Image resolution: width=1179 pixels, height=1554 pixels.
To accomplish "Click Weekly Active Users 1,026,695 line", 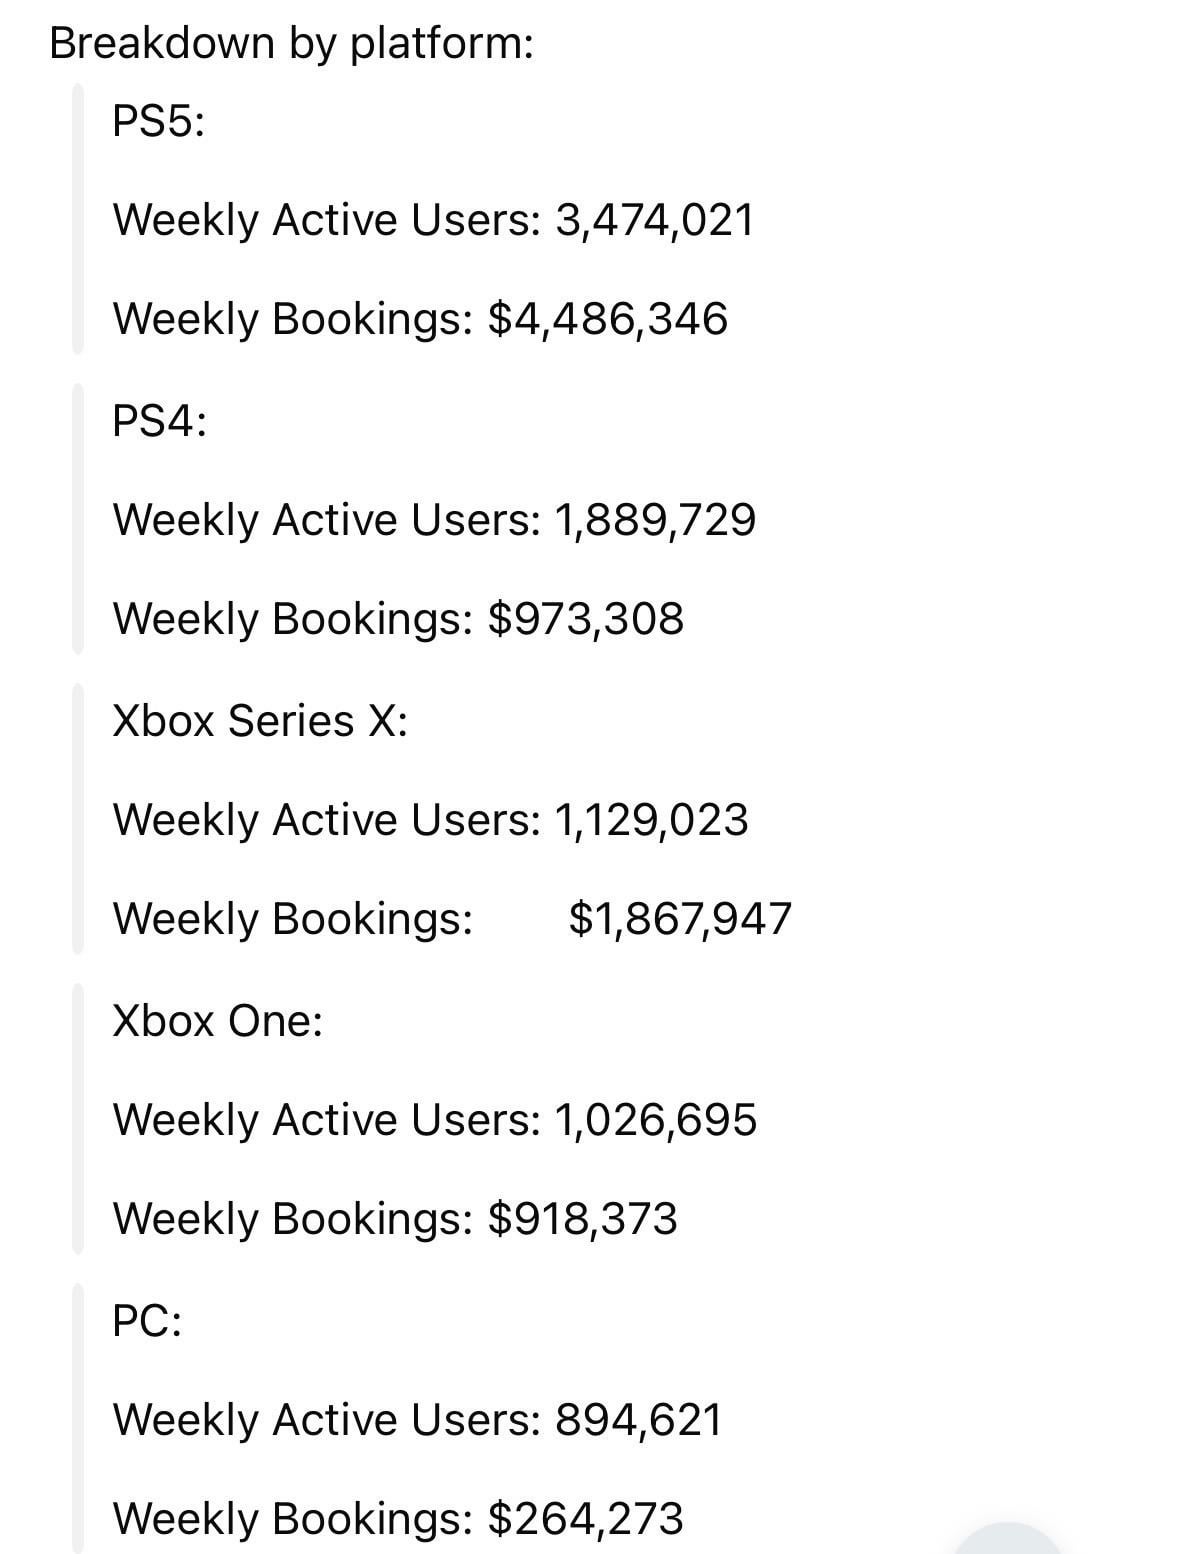I will click(x=434, y=1119).
